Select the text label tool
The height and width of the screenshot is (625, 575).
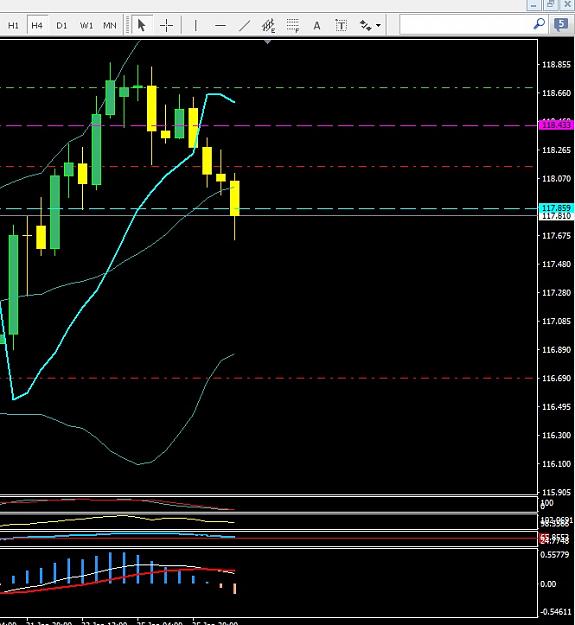(x=341, y=26)
